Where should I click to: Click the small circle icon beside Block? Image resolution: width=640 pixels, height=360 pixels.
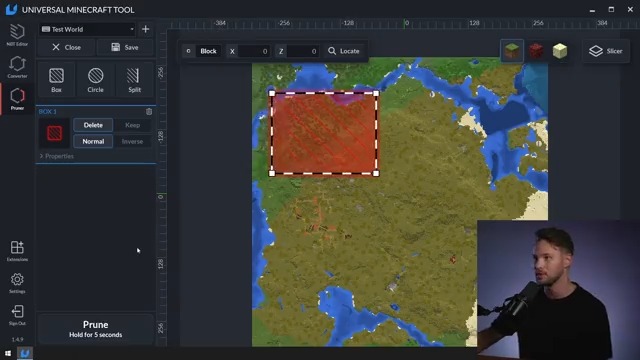(x=188, y=51)
